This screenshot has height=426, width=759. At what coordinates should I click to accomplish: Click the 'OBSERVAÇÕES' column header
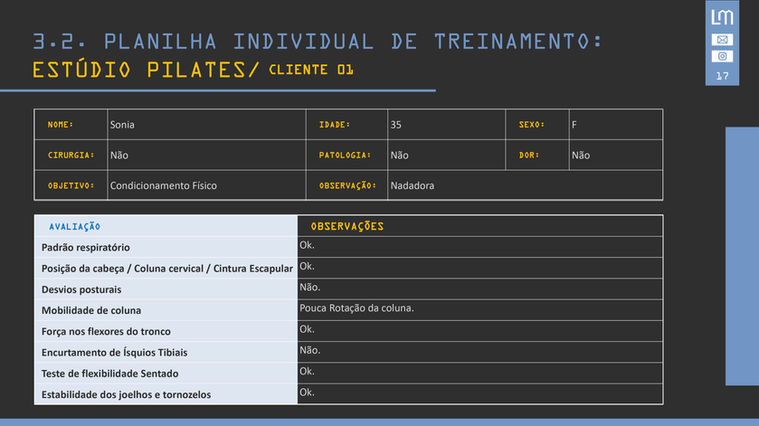tap(480, 226)
